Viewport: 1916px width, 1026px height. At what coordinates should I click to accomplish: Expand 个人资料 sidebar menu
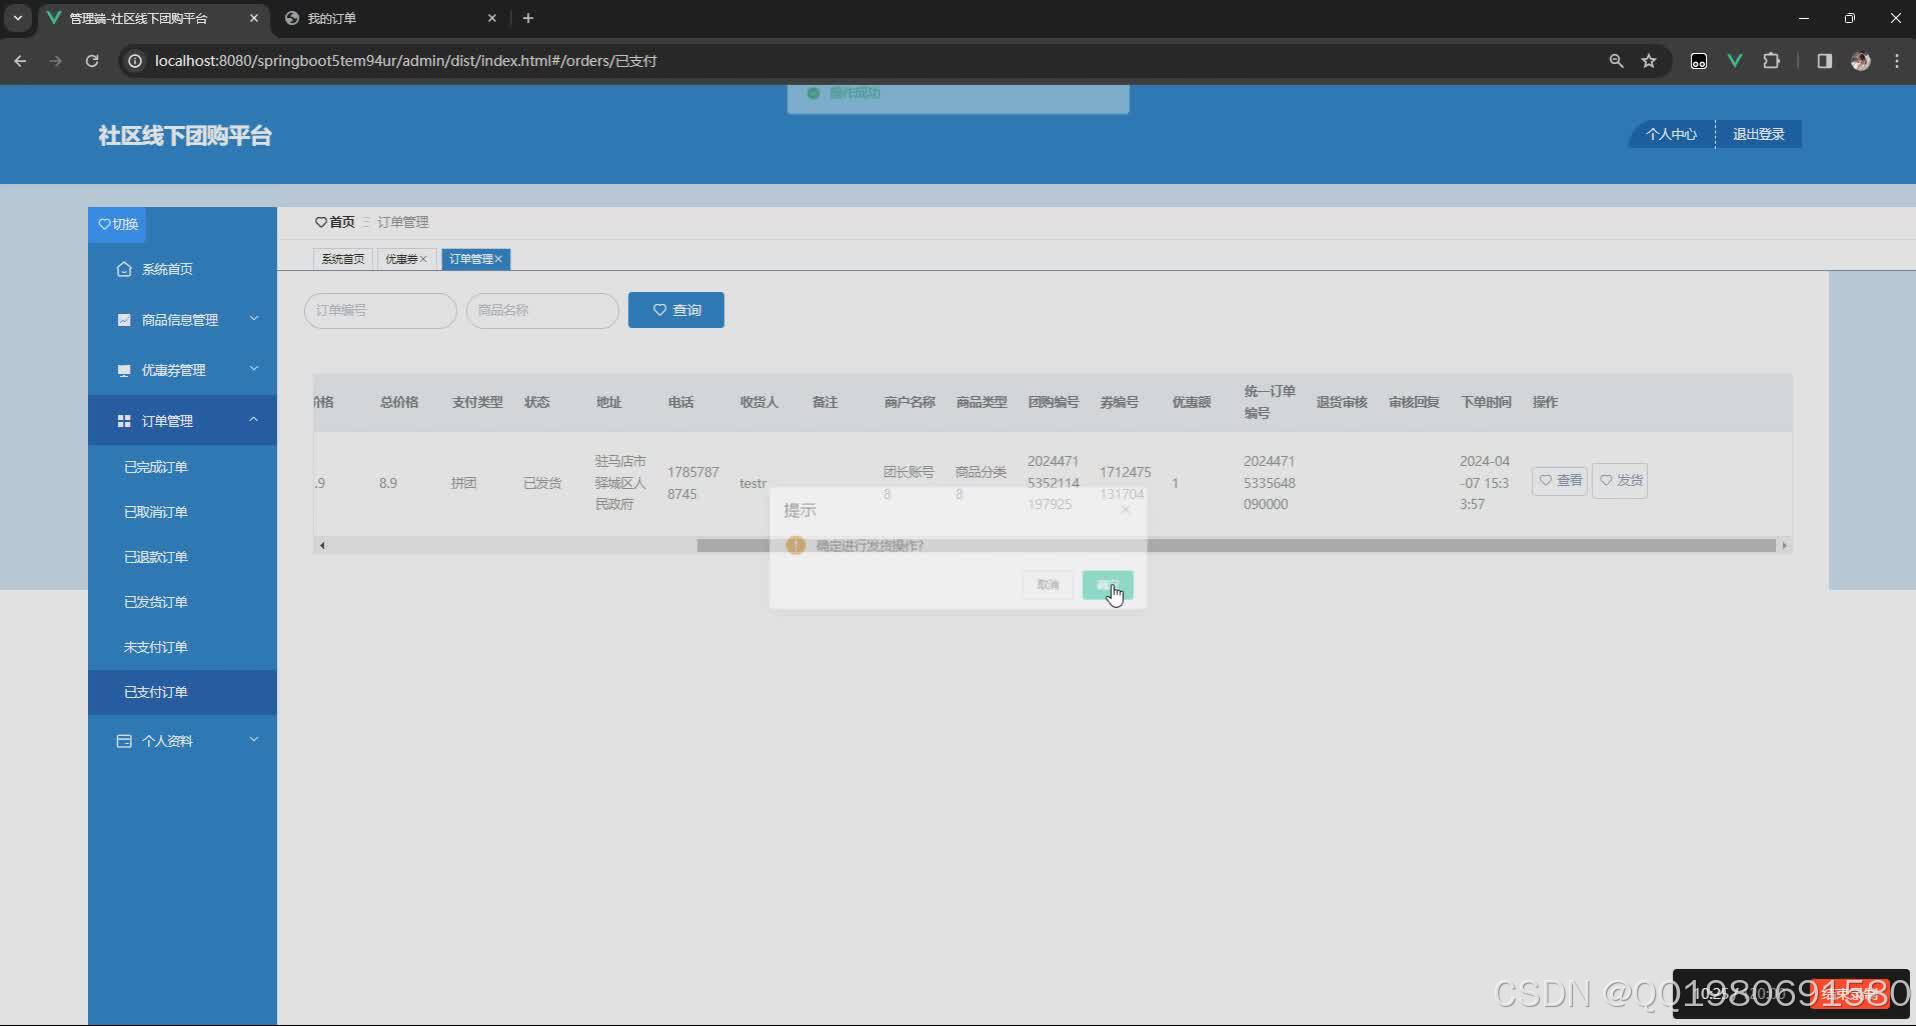tap(182, 741)
